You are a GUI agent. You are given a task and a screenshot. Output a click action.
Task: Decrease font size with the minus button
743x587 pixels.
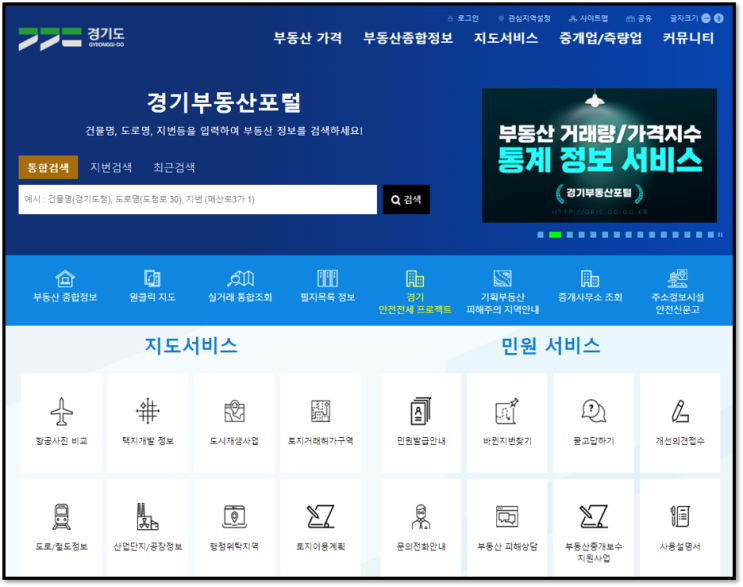pyautogui.click(x=706, y=18)
